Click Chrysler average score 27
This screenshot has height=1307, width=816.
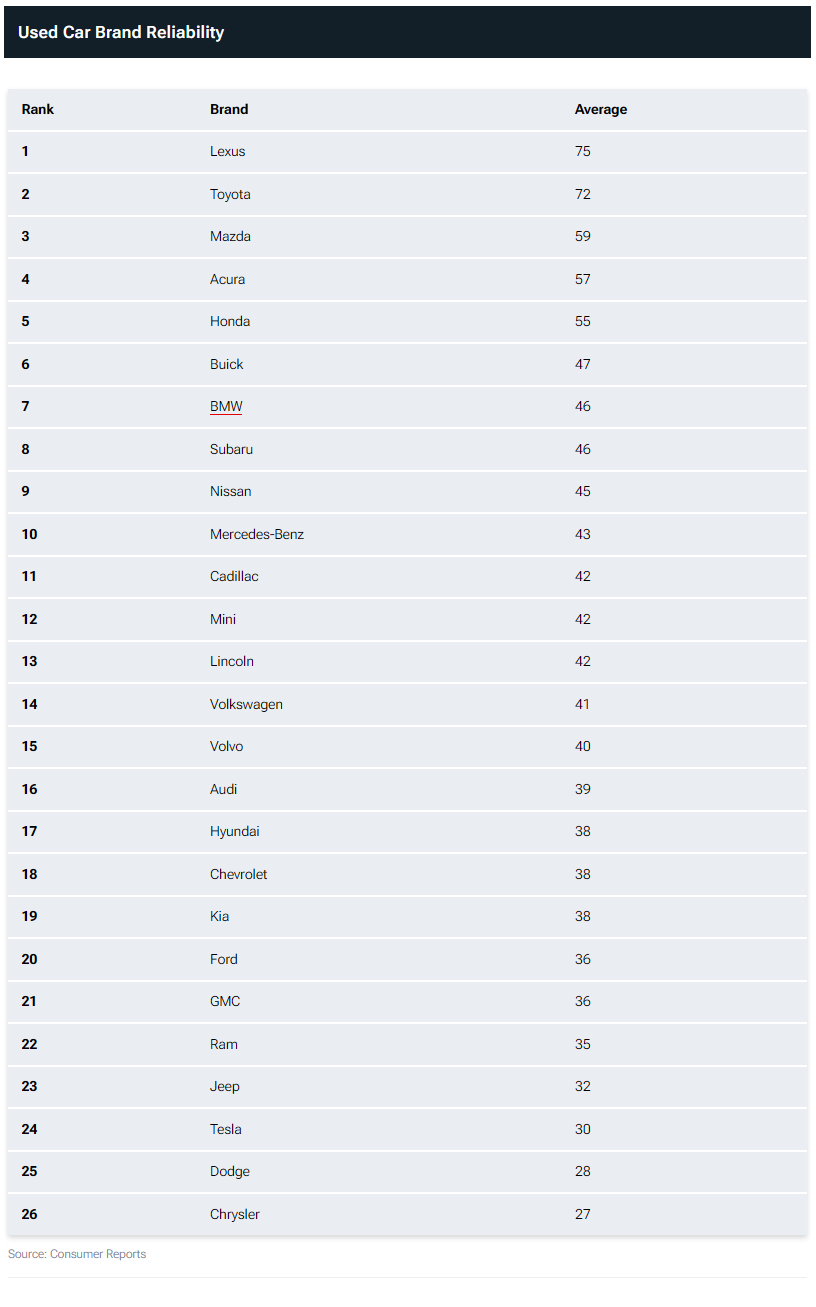point(582,1214)
